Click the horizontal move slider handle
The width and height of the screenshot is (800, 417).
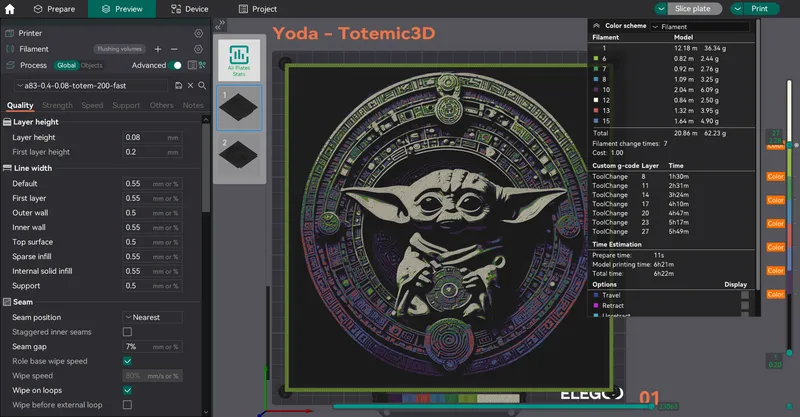(651, 406)
